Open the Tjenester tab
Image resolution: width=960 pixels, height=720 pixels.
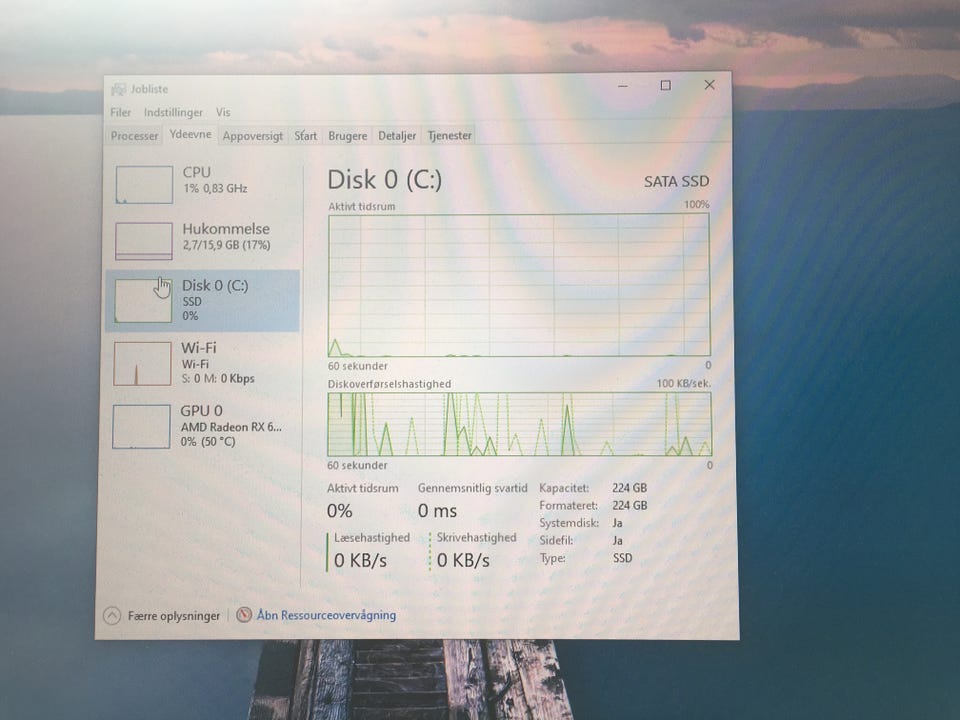coord(449,136)
